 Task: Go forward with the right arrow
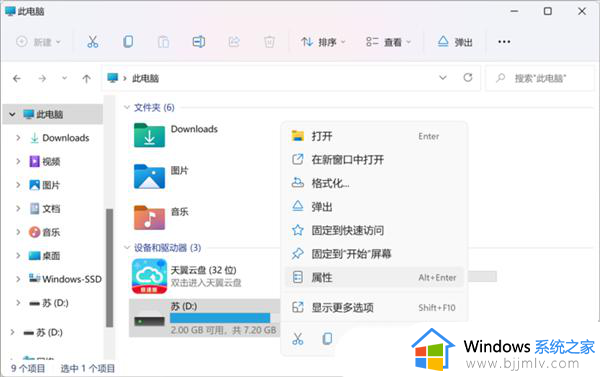pyautogui.click(x=42, y=79)
